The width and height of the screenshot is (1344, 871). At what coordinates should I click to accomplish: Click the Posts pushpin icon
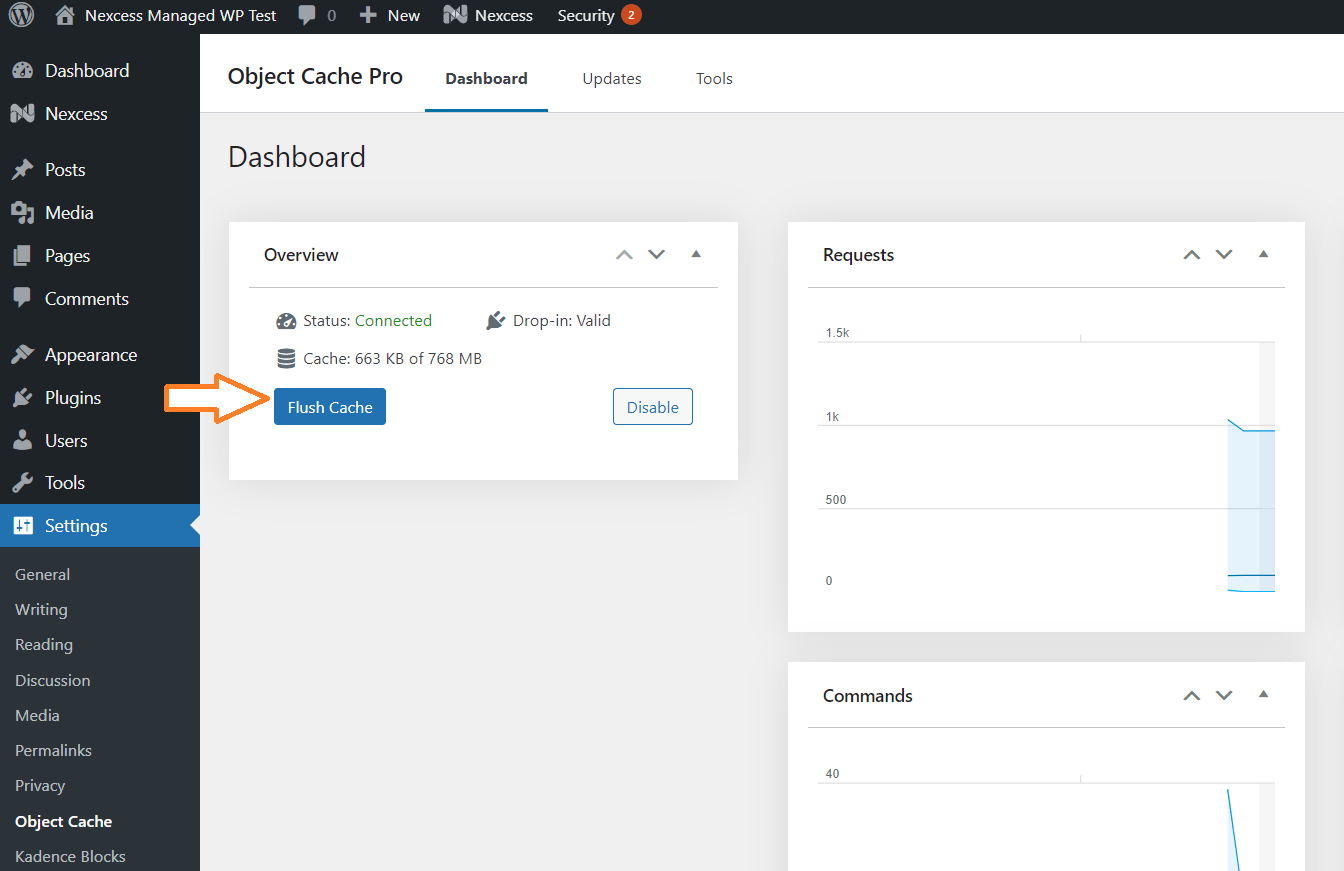pyautogui.click(x=22, y=170)
